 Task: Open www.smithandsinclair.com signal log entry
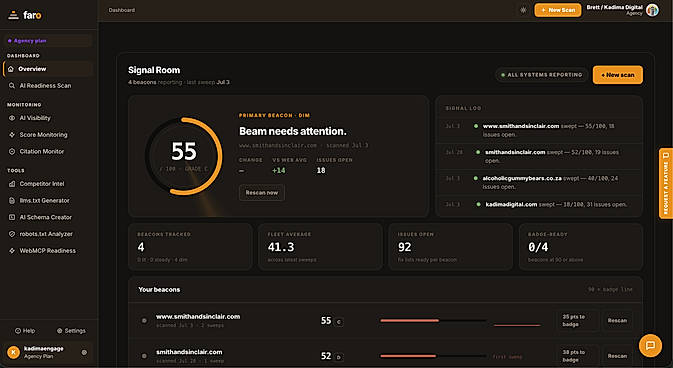[539, 130]
